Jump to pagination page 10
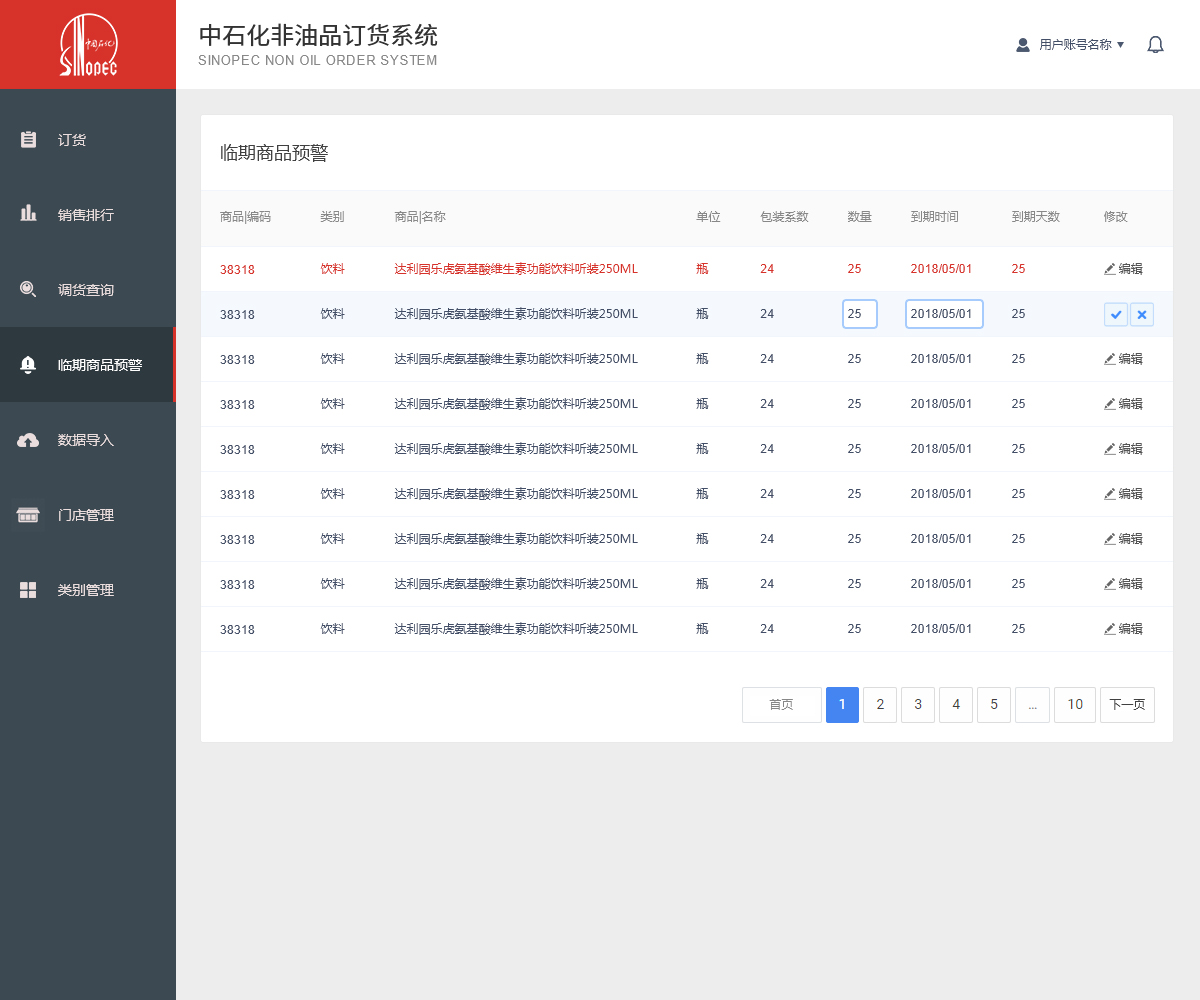This screenshot has width=1200, height=1000. (1074, 705)
